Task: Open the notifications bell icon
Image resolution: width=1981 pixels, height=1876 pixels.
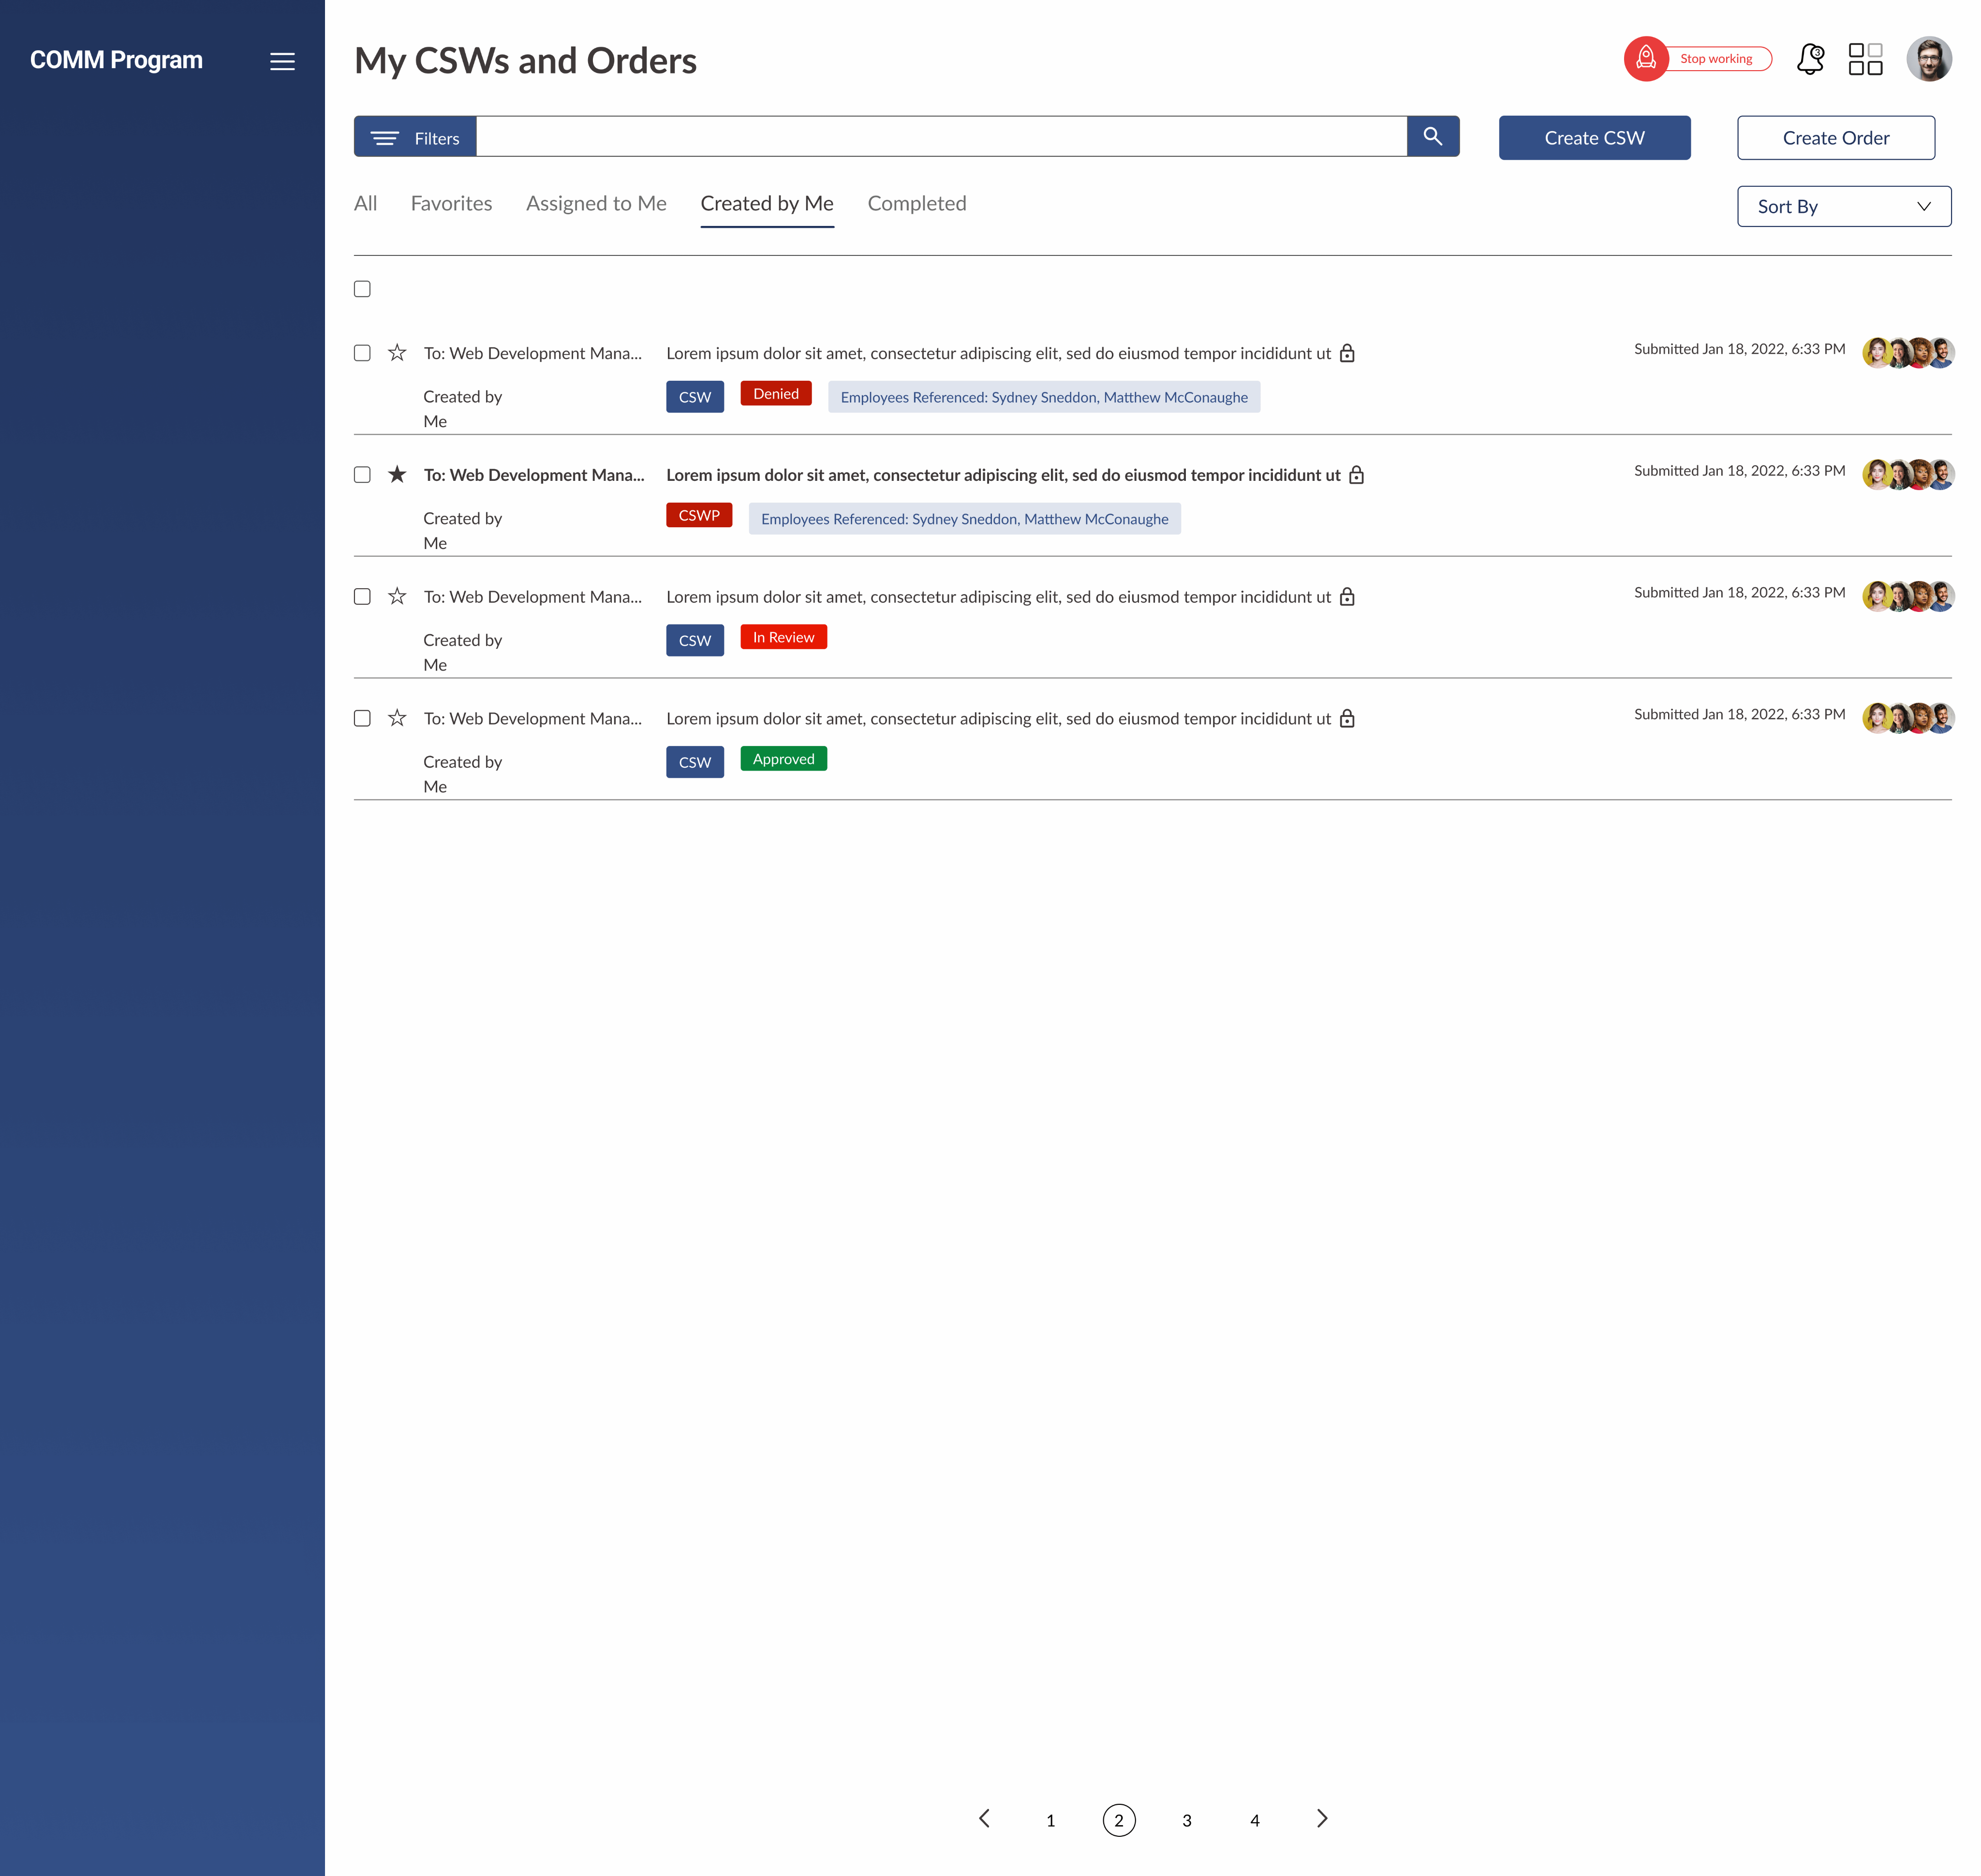Action: [1809, 59]
